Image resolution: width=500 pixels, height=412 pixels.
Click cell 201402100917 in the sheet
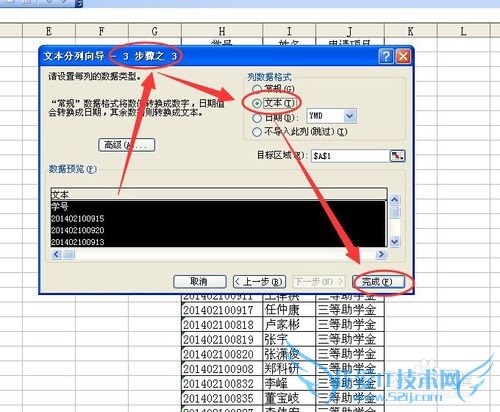222,310
